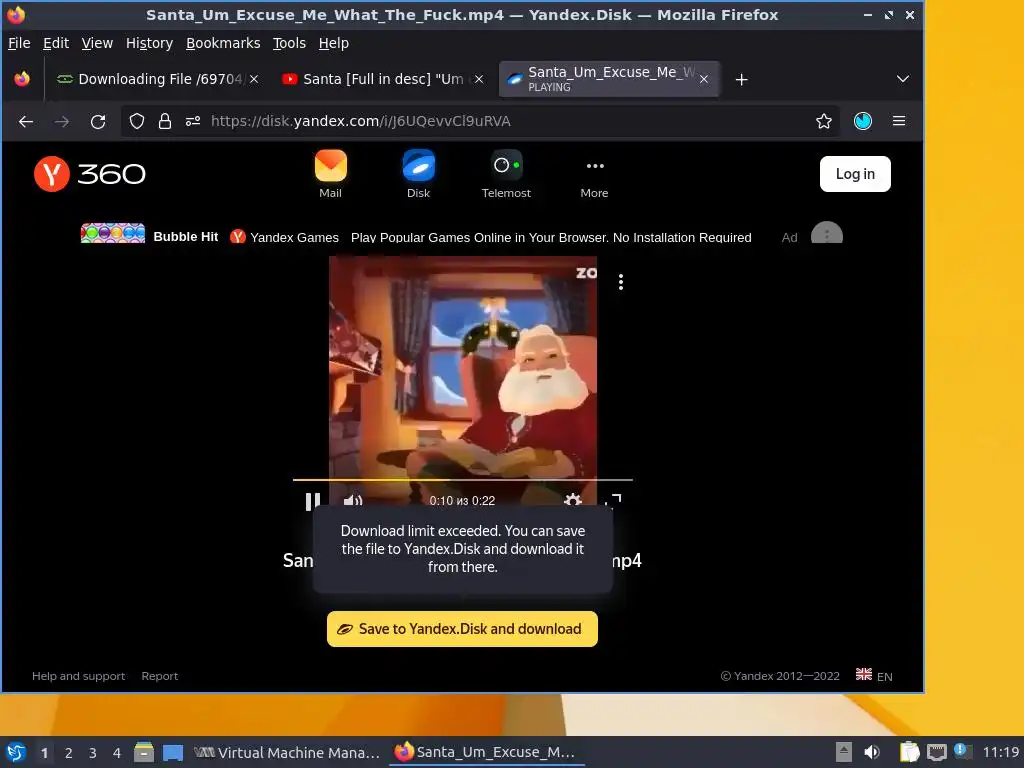Open a new browser tab

point(741,80)
